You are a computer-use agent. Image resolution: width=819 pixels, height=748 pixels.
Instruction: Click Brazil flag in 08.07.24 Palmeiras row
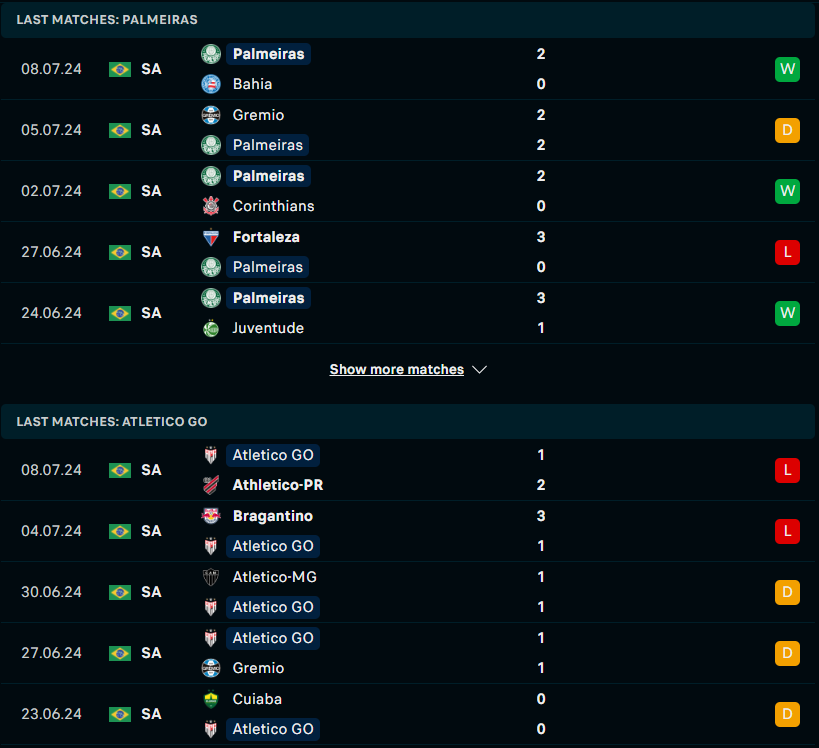(x=120, y=69)
